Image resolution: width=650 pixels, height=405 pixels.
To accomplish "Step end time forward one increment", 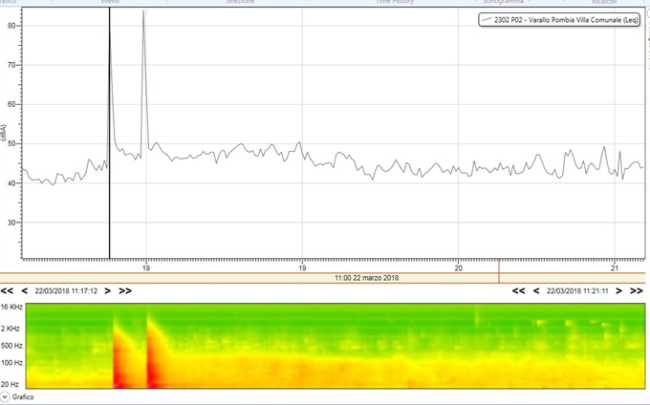I will point(620,290).
